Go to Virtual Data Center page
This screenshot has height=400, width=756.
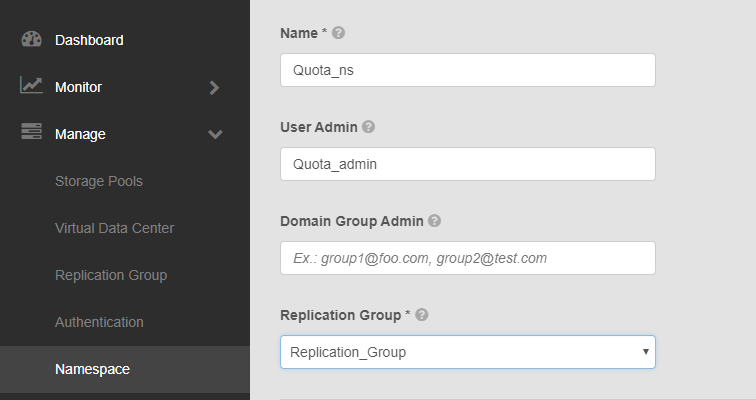(x=114, y=228)
